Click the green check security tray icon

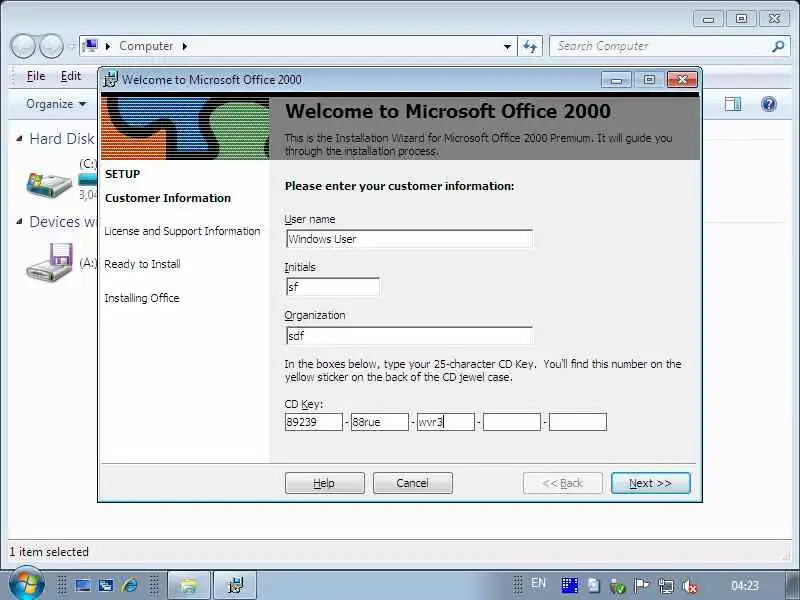[617, 587]
